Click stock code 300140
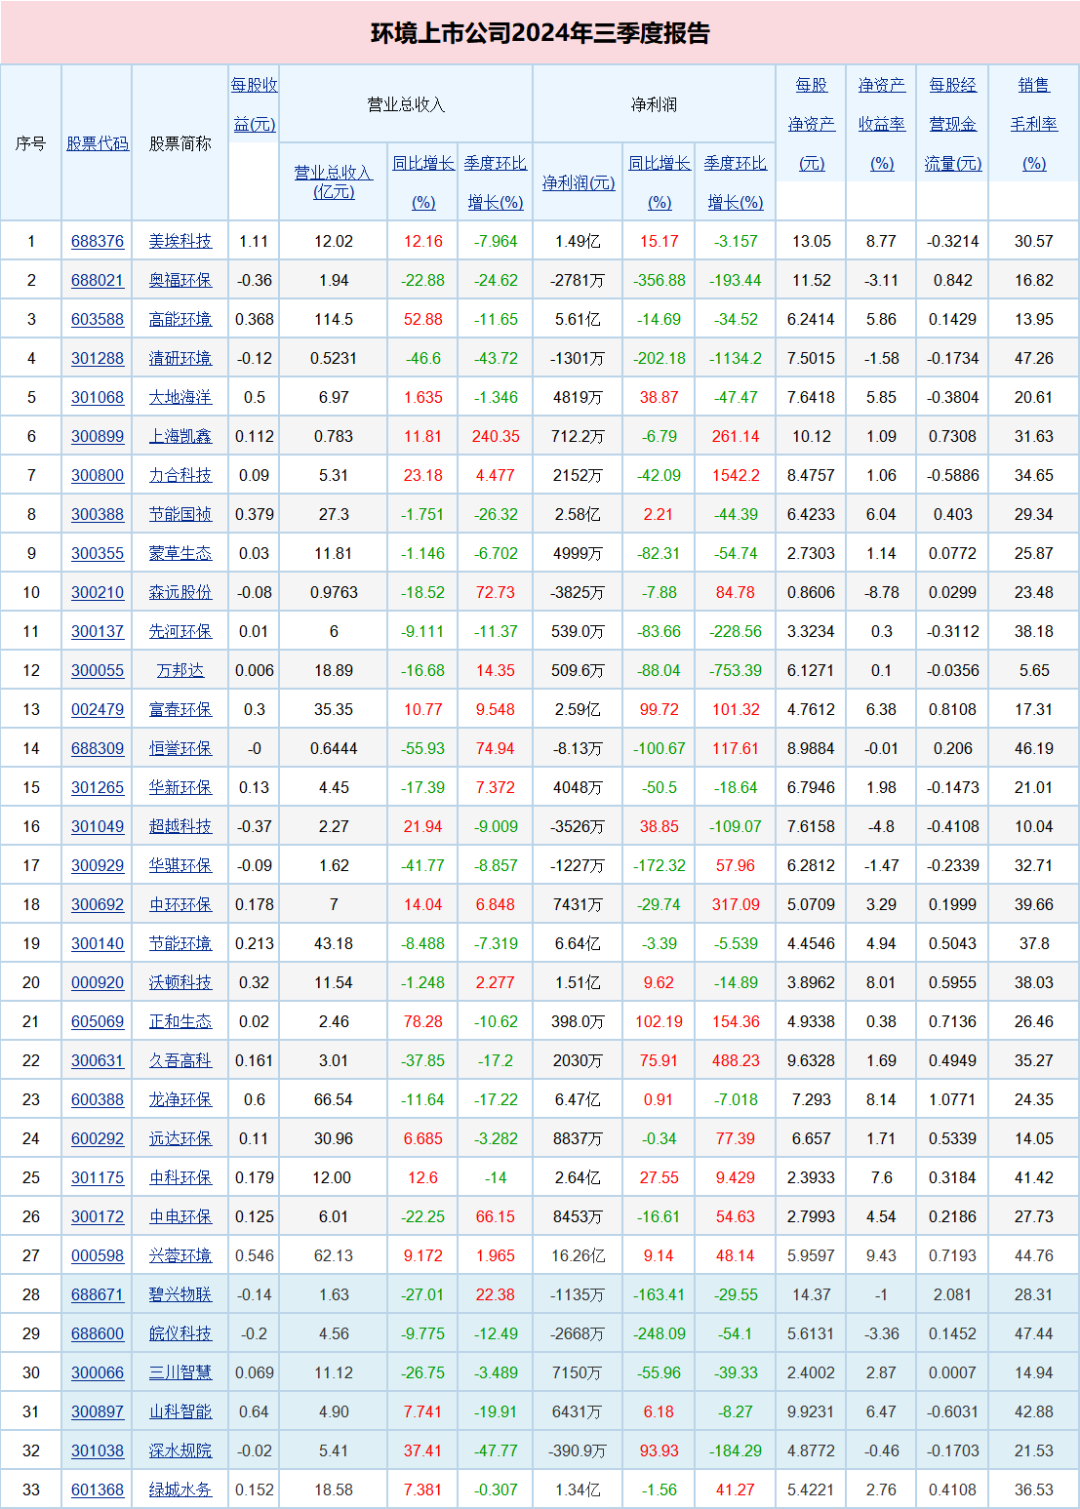Screen dimensions: 1080x1509 [x=97, y=943]
